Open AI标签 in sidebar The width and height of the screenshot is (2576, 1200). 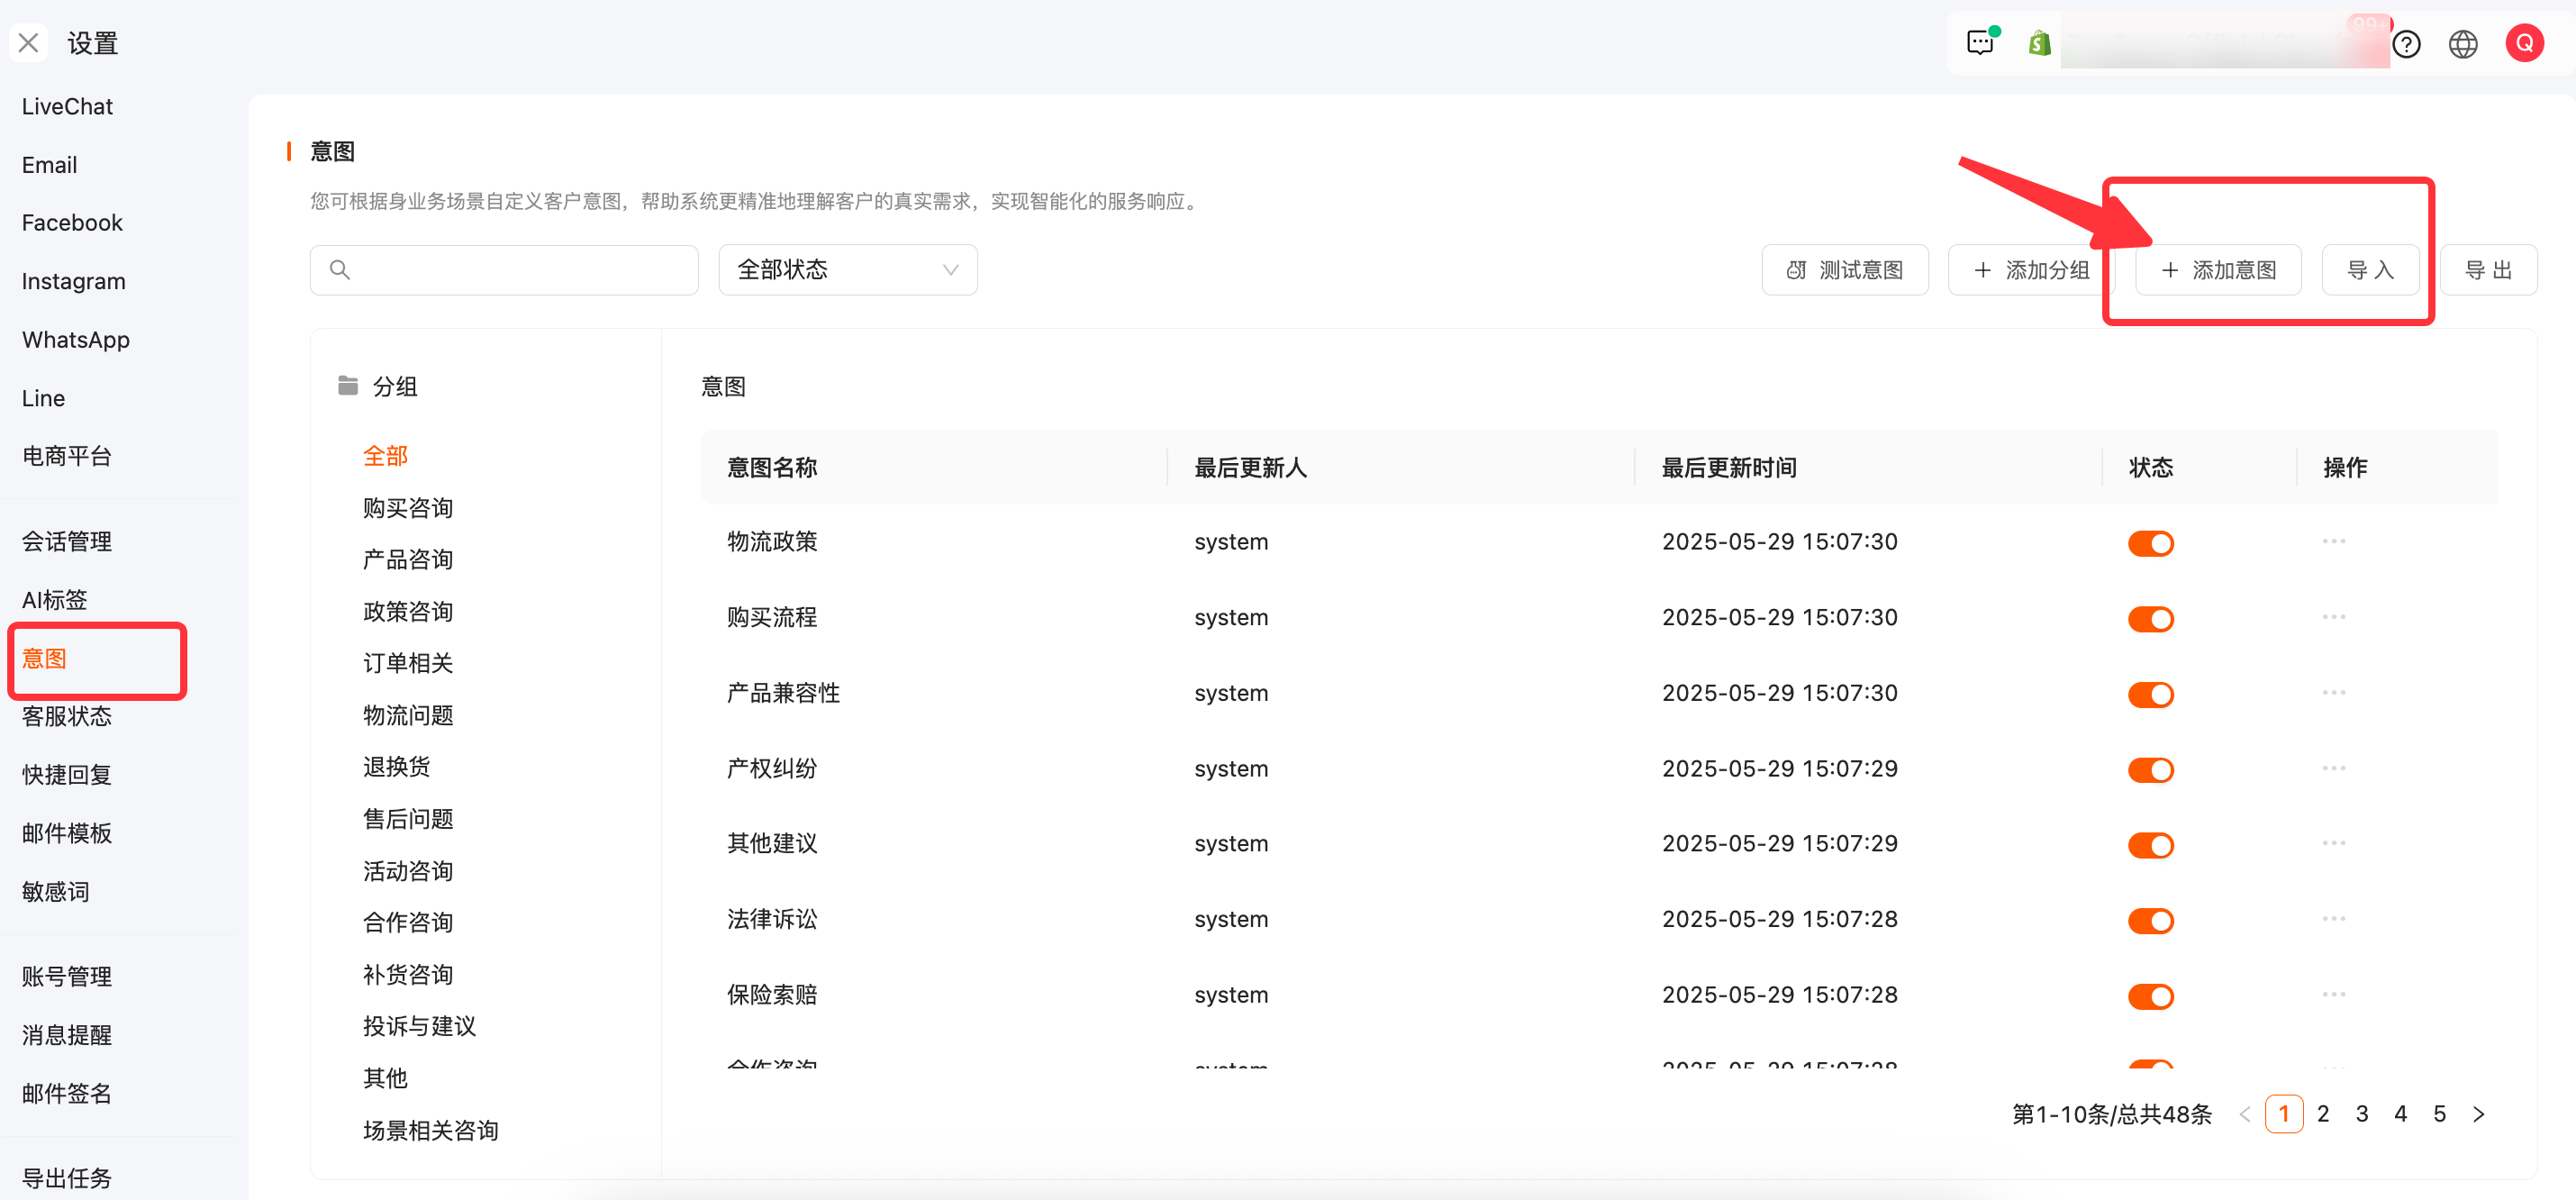coord(55,600)
